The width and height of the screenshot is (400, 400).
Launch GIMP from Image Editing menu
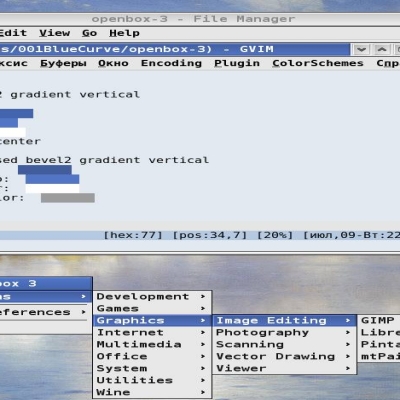tap(379, 320)
